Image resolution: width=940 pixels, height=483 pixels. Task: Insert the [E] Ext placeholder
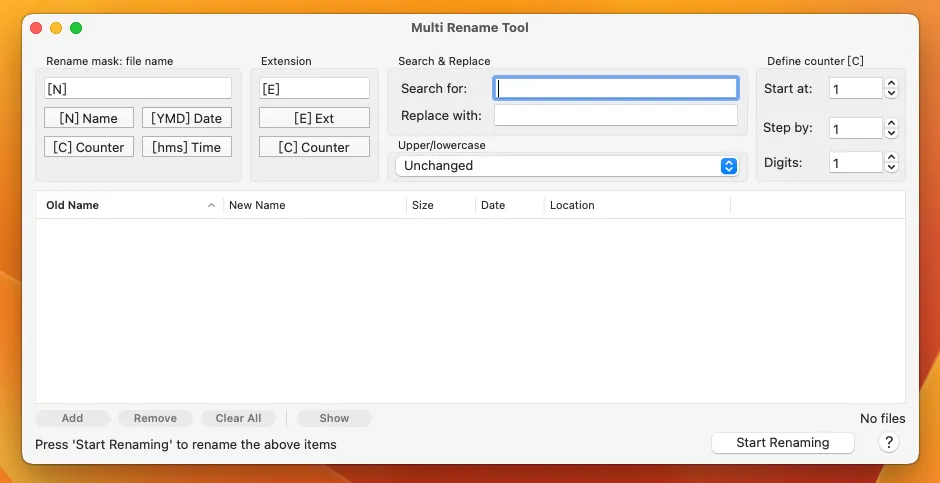(314, 118)
